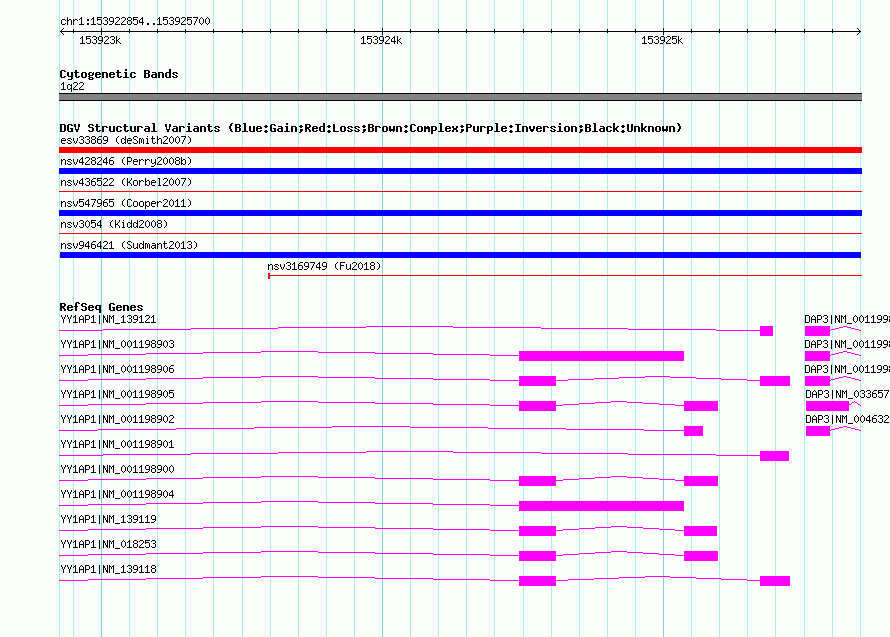Viewport: 890px width, 637px height.
Task: Select transcript label YY1AP1|NM_139119
Action: coord(108,519)
